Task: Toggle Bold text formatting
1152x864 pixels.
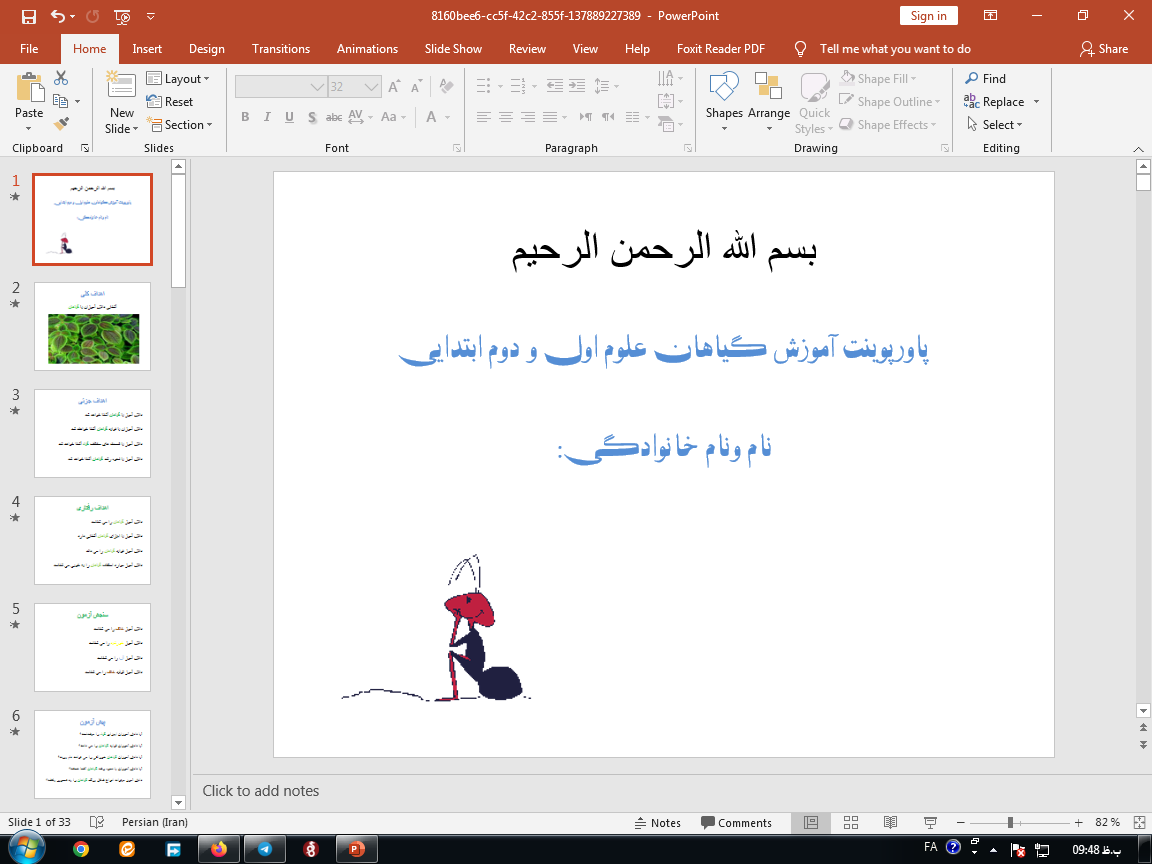Action: click(x=245, y=117)
